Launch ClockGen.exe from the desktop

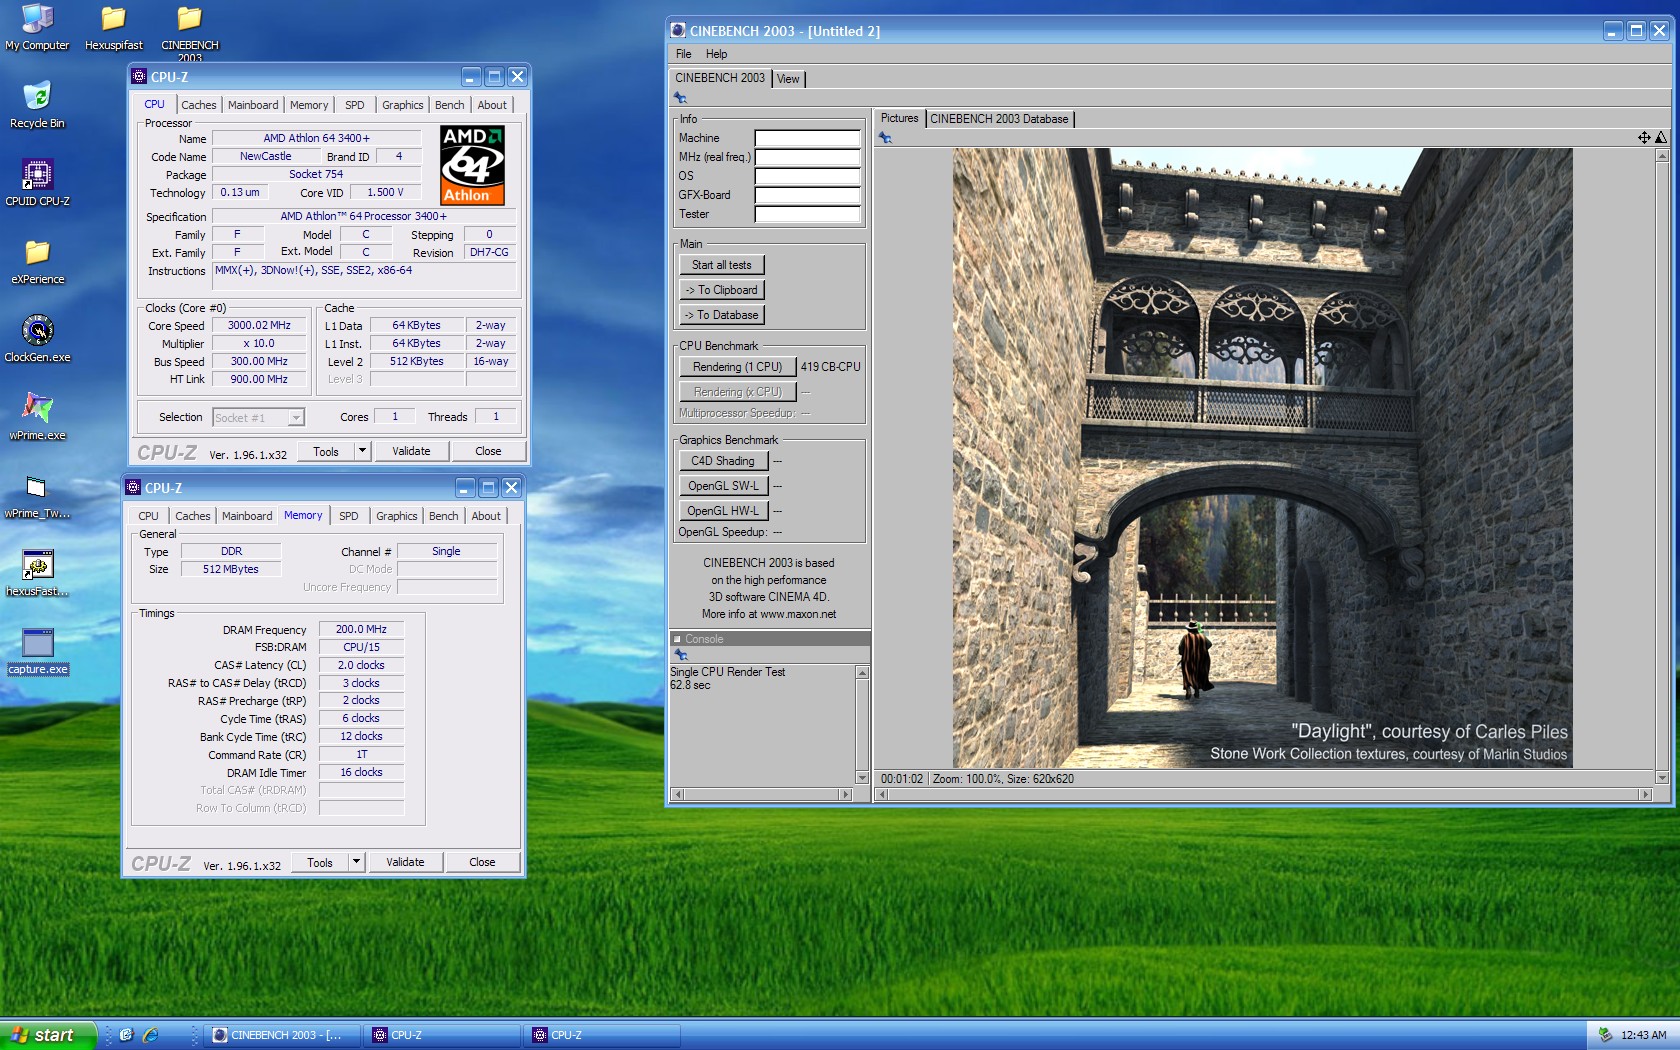(37, 339)
